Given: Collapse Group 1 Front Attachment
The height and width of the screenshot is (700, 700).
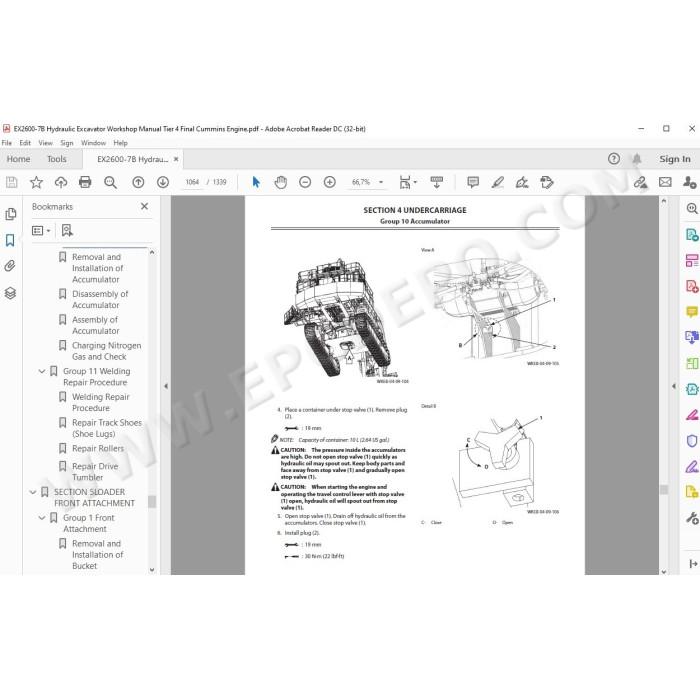Looking at the screenshot, I should 42,518.
